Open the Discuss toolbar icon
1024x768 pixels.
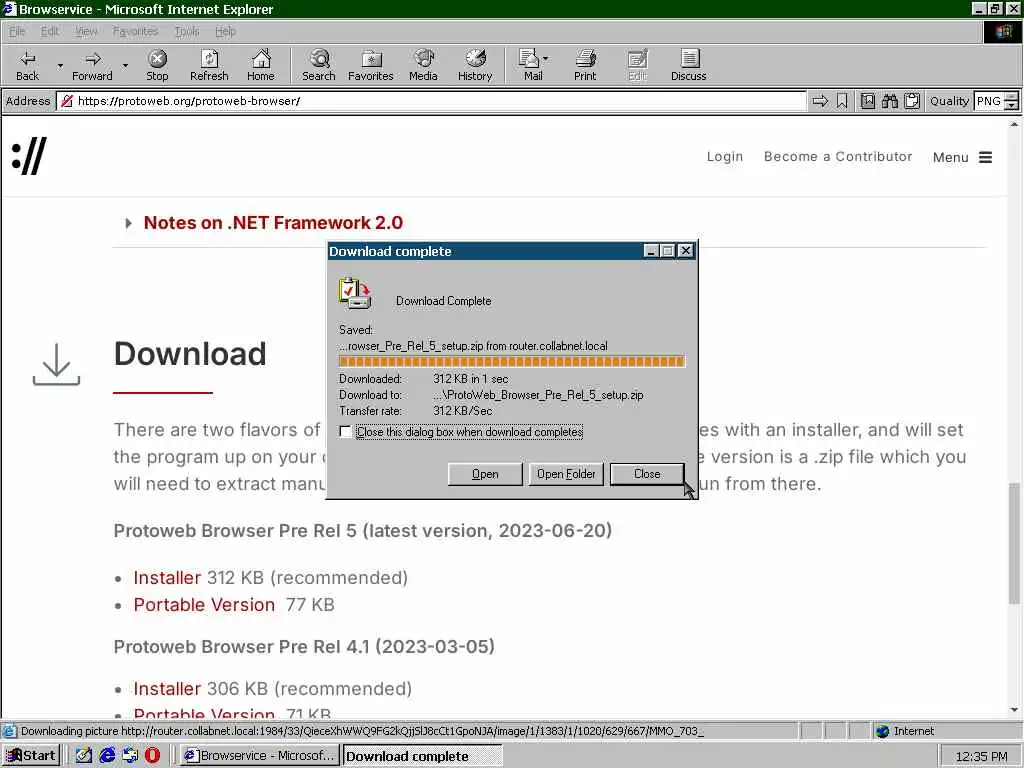[x=688, y=65]
